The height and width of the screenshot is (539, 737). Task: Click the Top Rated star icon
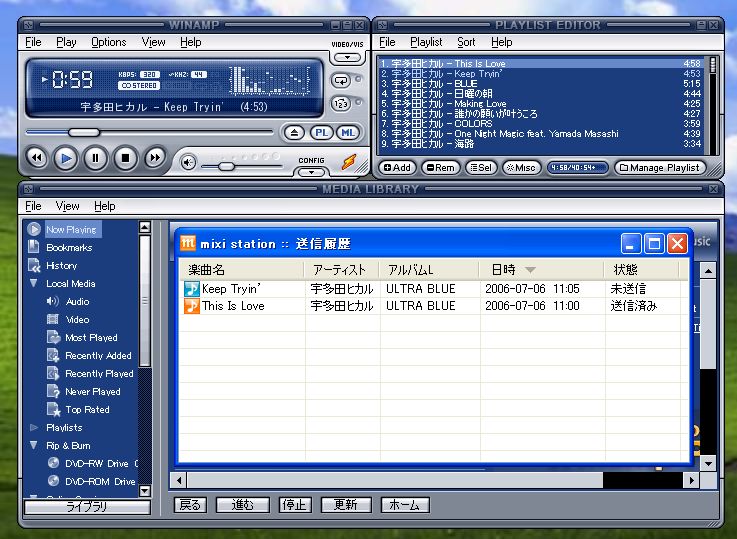pyautogui.click(x=53, y=410)
